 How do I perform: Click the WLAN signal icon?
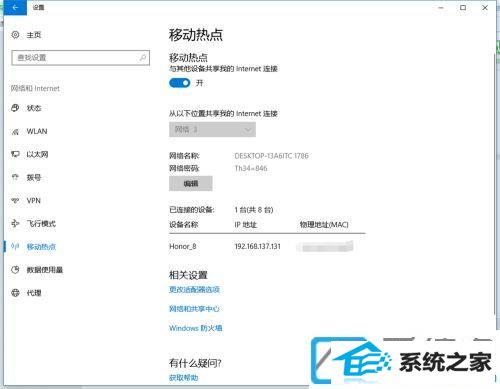[15, 132]
